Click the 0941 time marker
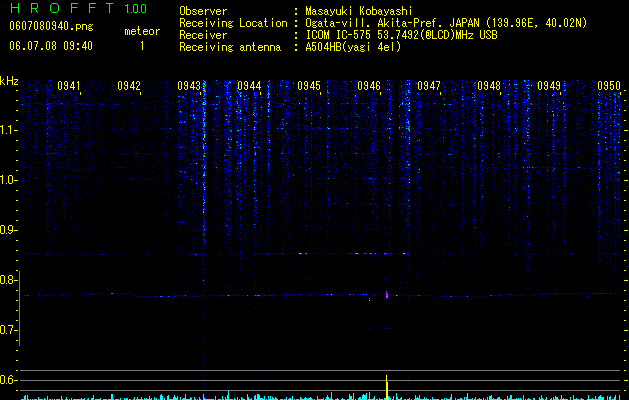629x400 pixels. tap(69, 86)
